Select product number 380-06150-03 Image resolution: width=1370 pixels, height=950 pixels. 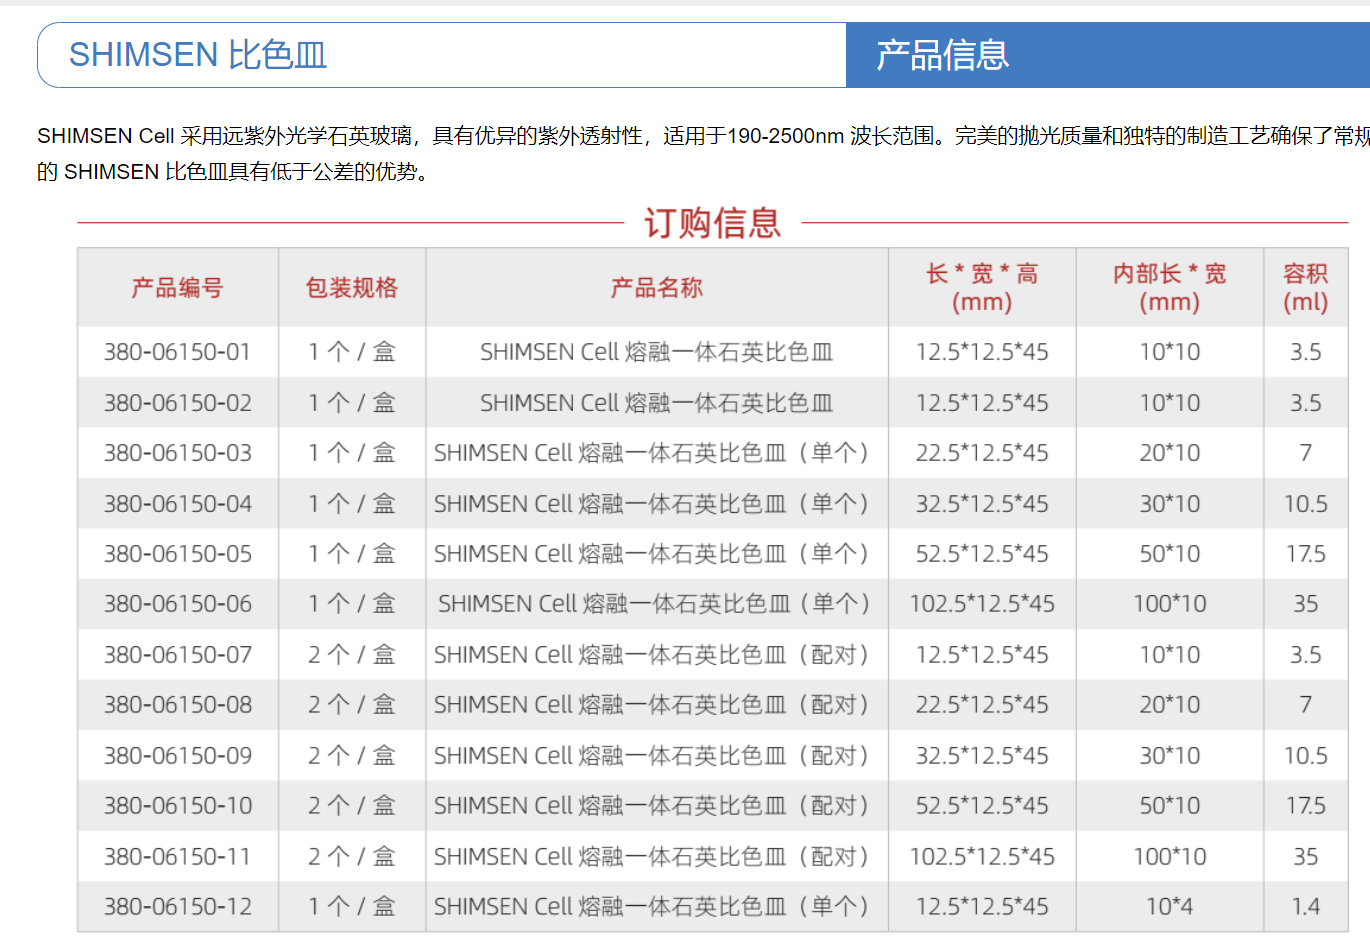coord(177,453)
